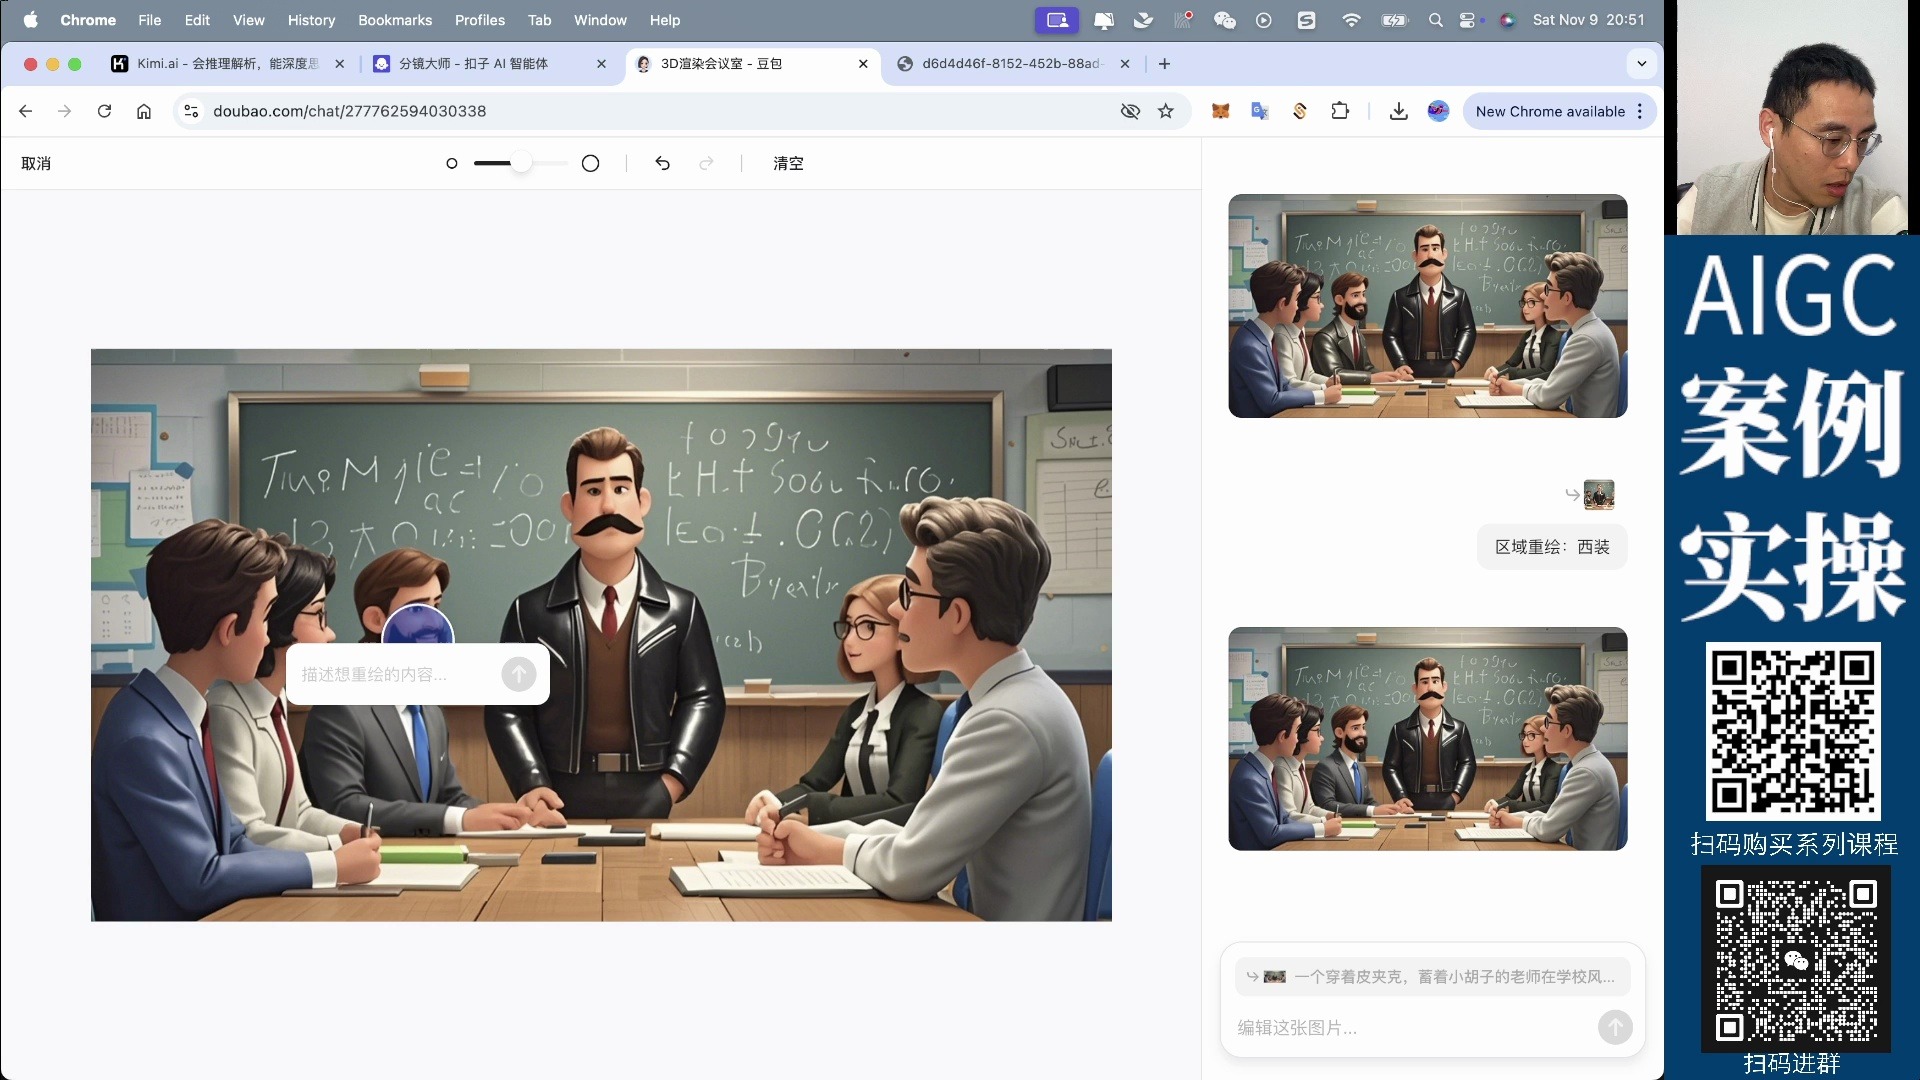Open site information toggle beside URL

[x=191, y=111]
